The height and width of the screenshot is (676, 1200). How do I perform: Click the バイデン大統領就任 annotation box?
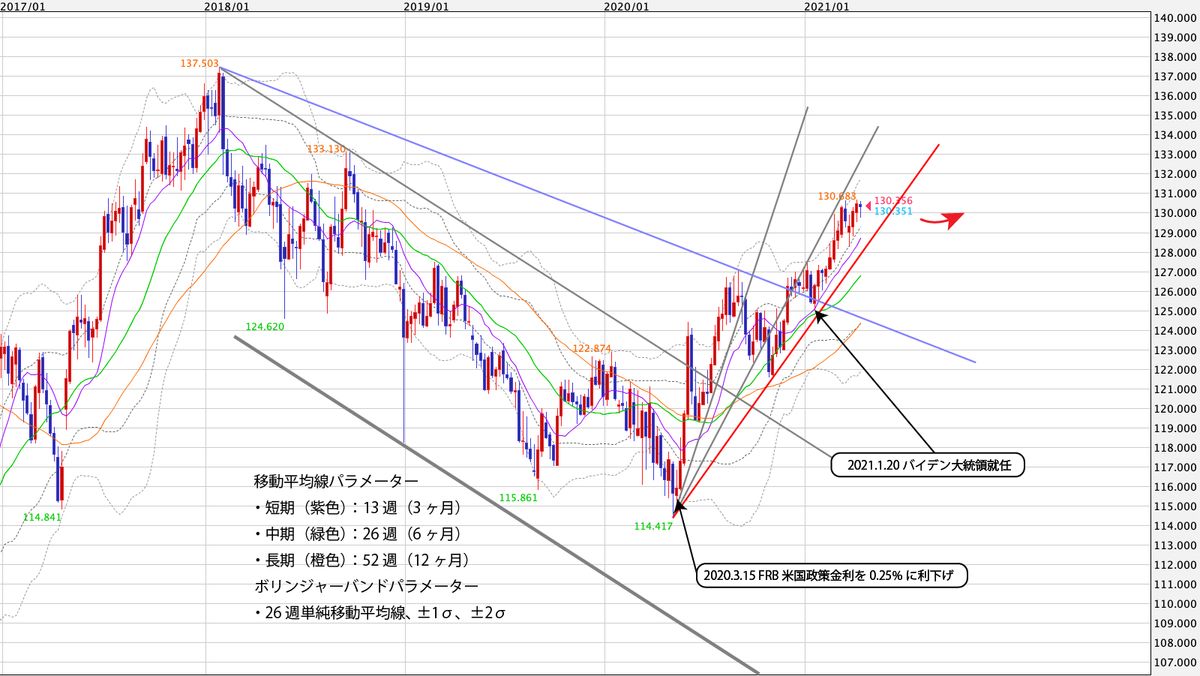(x=927, y=465)
